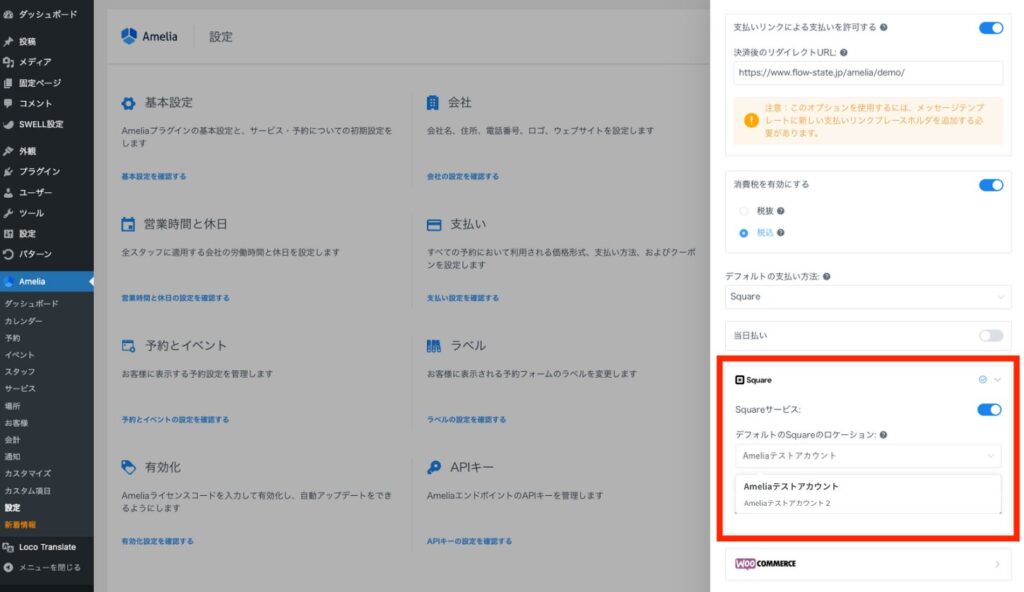Viewport: 1024px width, 592px height.
Task: Toggle the 消費税を有効にする switch
Action: 990,185
